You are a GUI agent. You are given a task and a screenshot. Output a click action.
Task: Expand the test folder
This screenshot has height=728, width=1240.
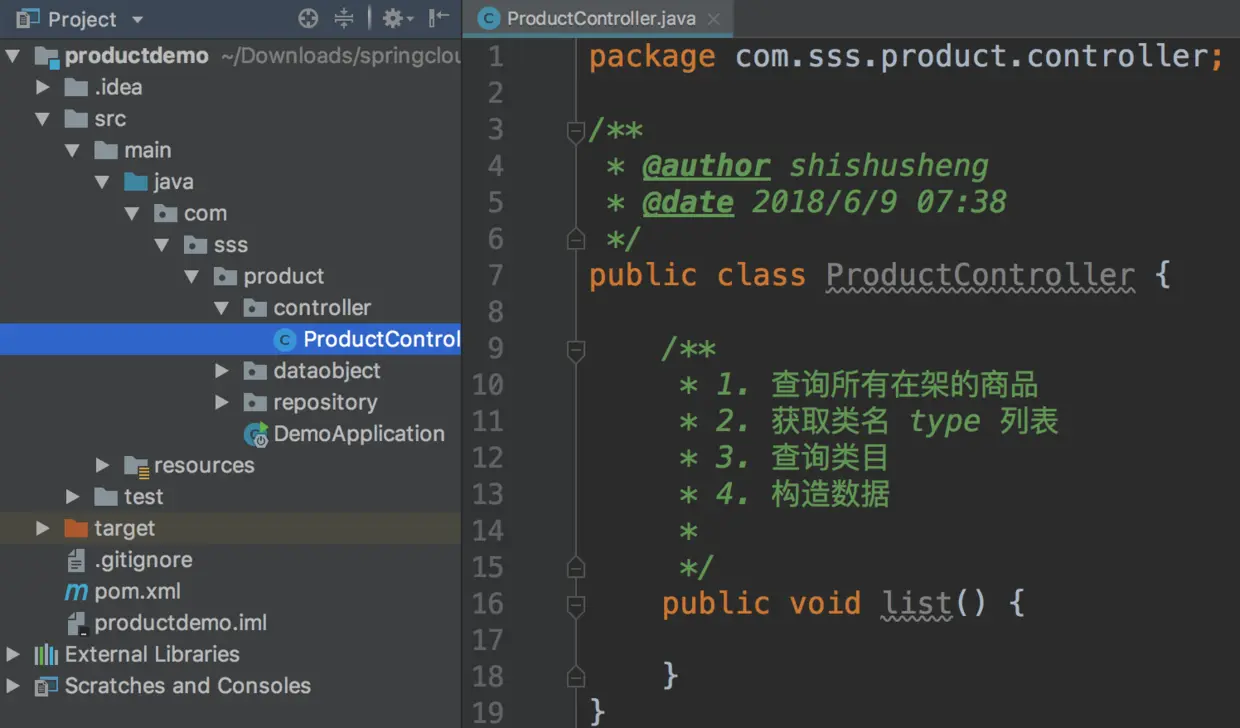[x=73, y=497]
